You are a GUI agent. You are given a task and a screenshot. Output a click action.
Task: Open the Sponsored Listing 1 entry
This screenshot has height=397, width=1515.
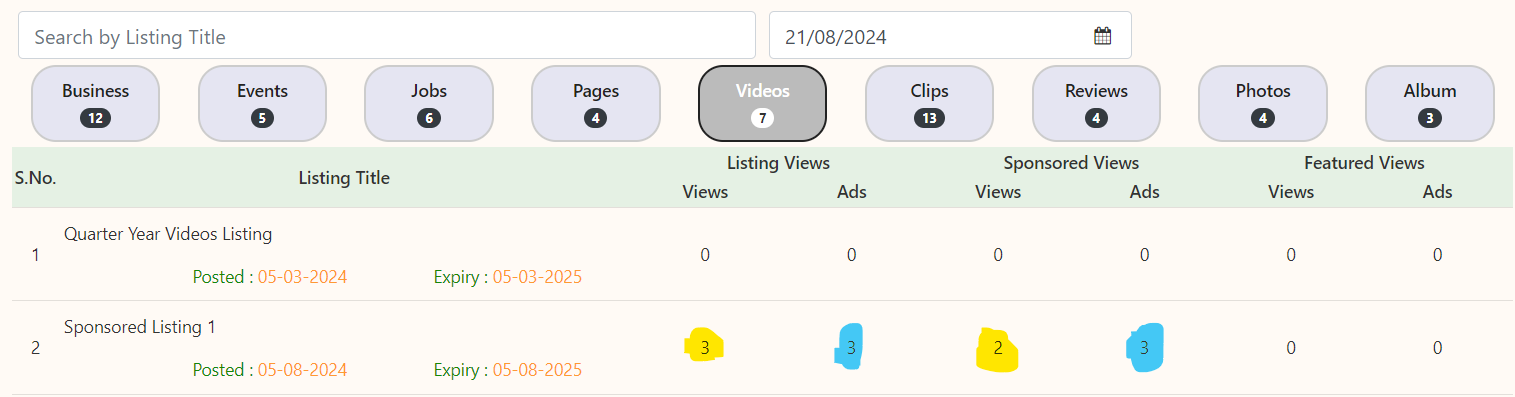click(140, 327)
